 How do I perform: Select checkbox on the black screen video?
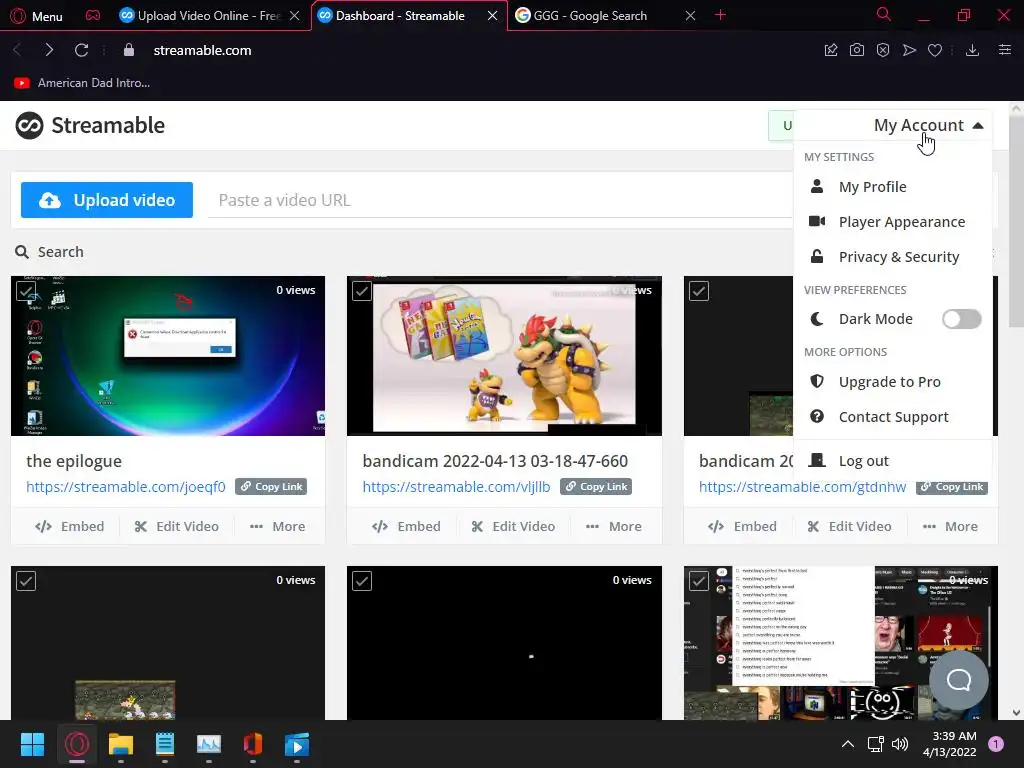[362, 581]
